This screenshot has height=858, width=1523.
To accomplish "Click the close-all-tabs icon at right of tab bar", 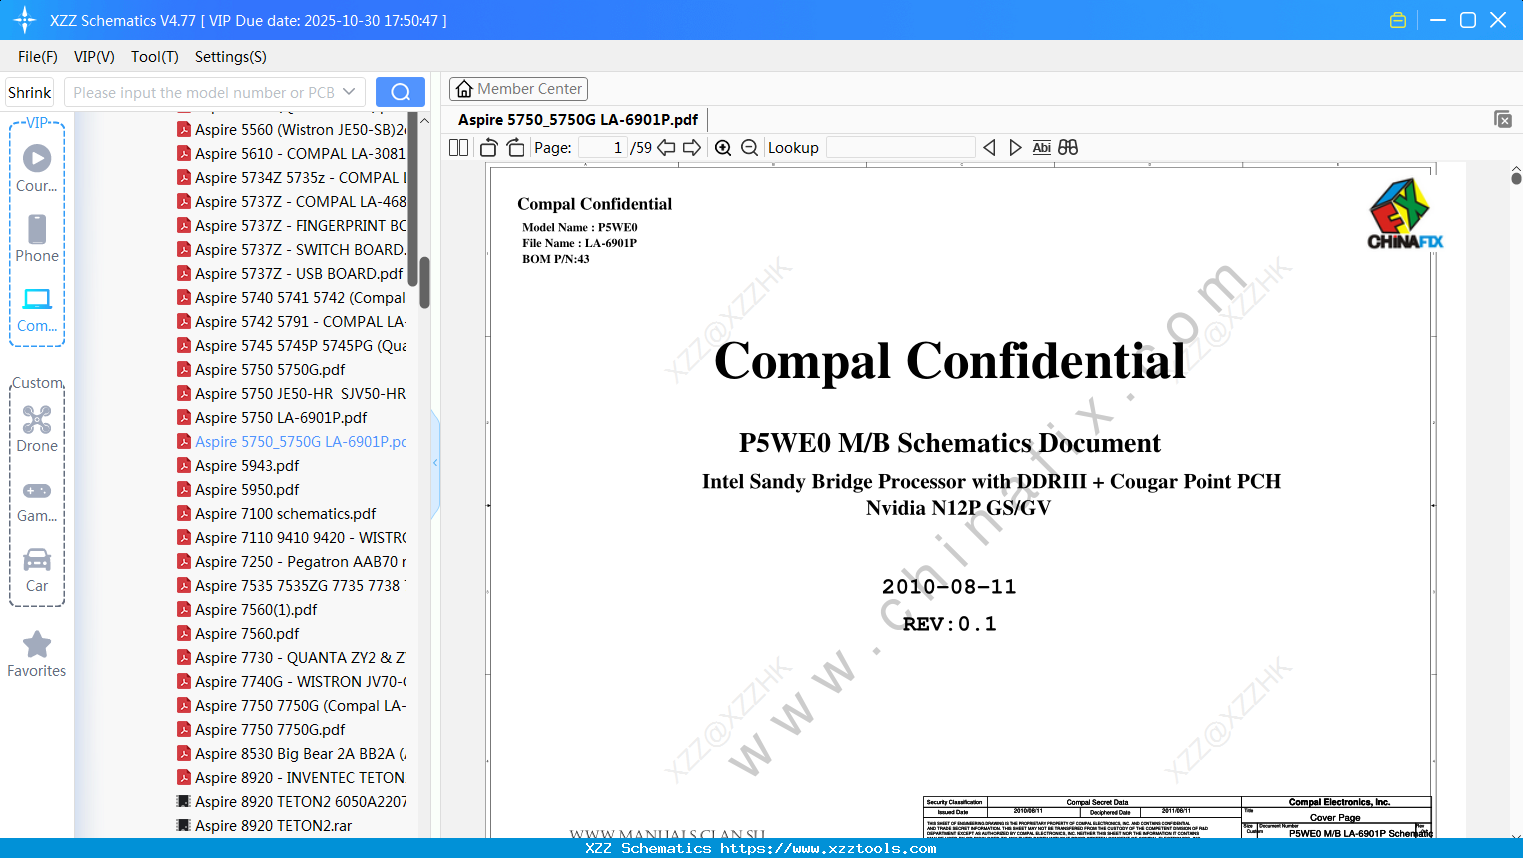I will (x=1503, y=119).
